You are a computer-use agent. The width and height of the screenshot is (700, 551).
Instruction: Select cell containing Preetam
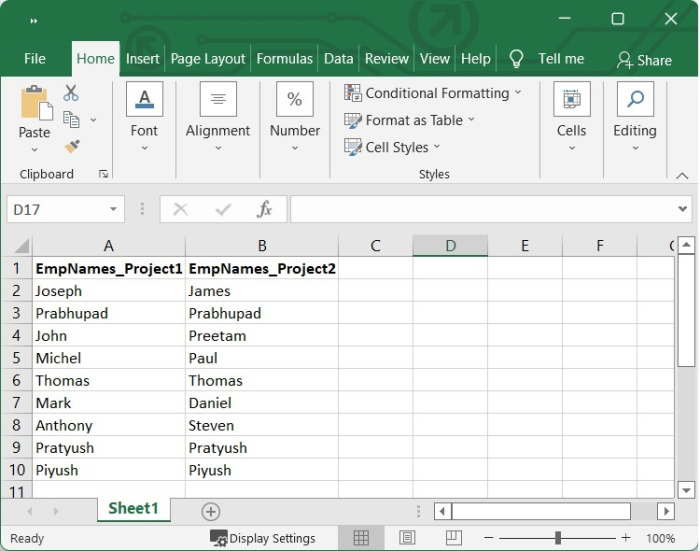262,335
